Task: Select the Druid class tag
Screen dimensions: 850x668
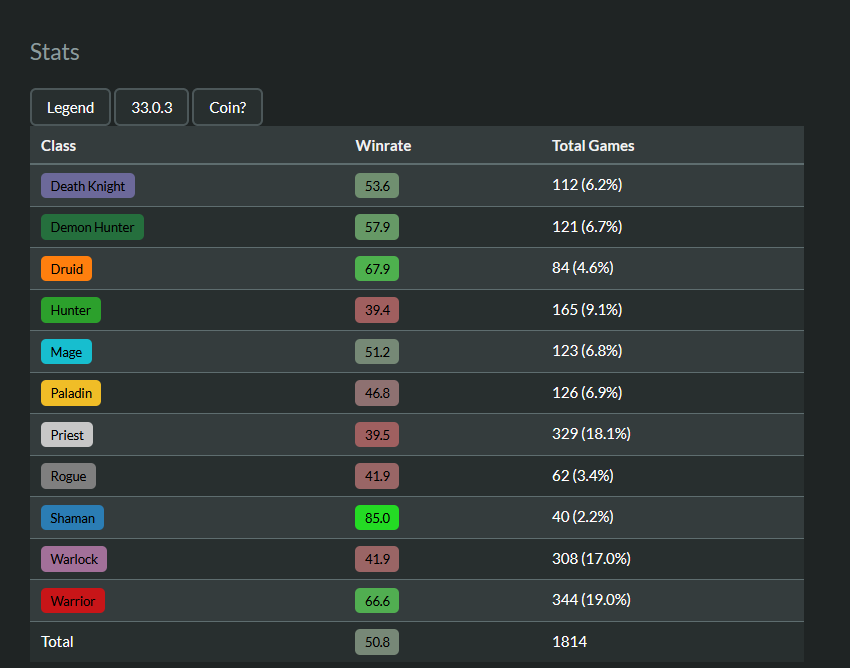Action: click(x=67, y=269)
